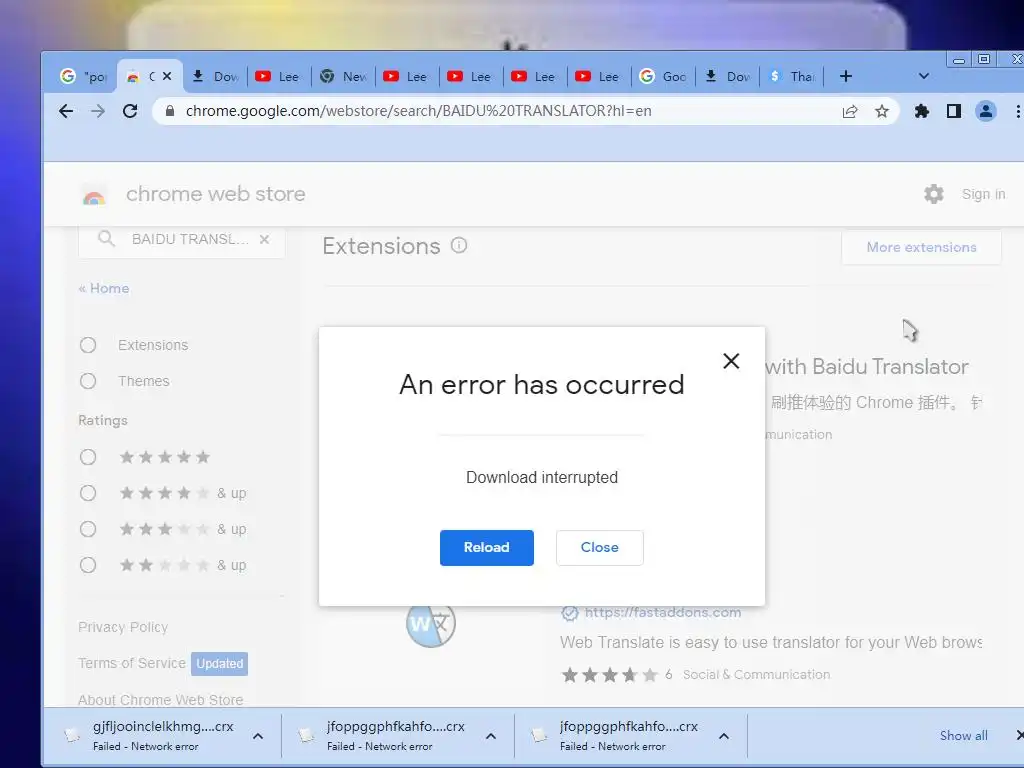The width and height of the screenshot is (1024, 768).
Task: Click the Reload button in error dialog
Action: (487, 547)
